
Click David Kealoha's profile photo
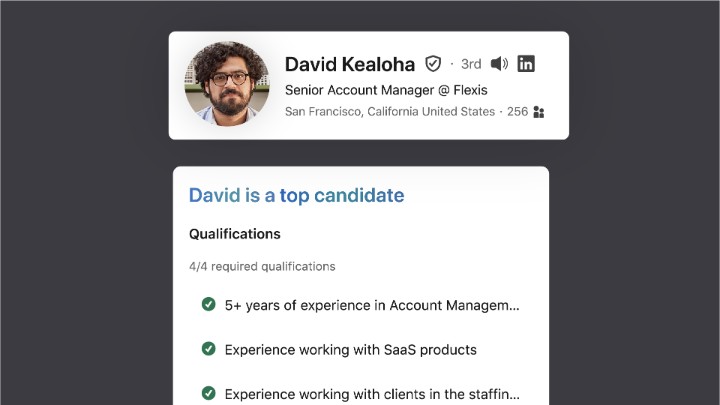tap(227, 84)
